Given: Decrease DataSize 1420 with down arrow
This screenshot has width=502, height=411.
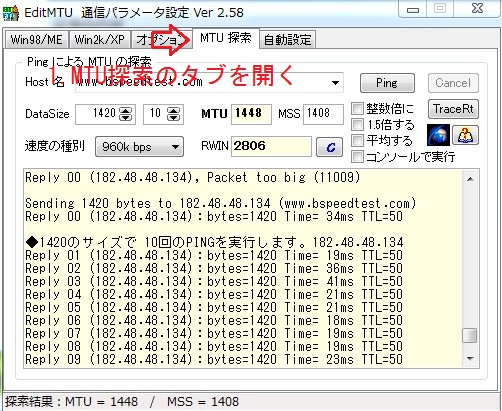Looking at the screenshot, I should pos(126,117).
